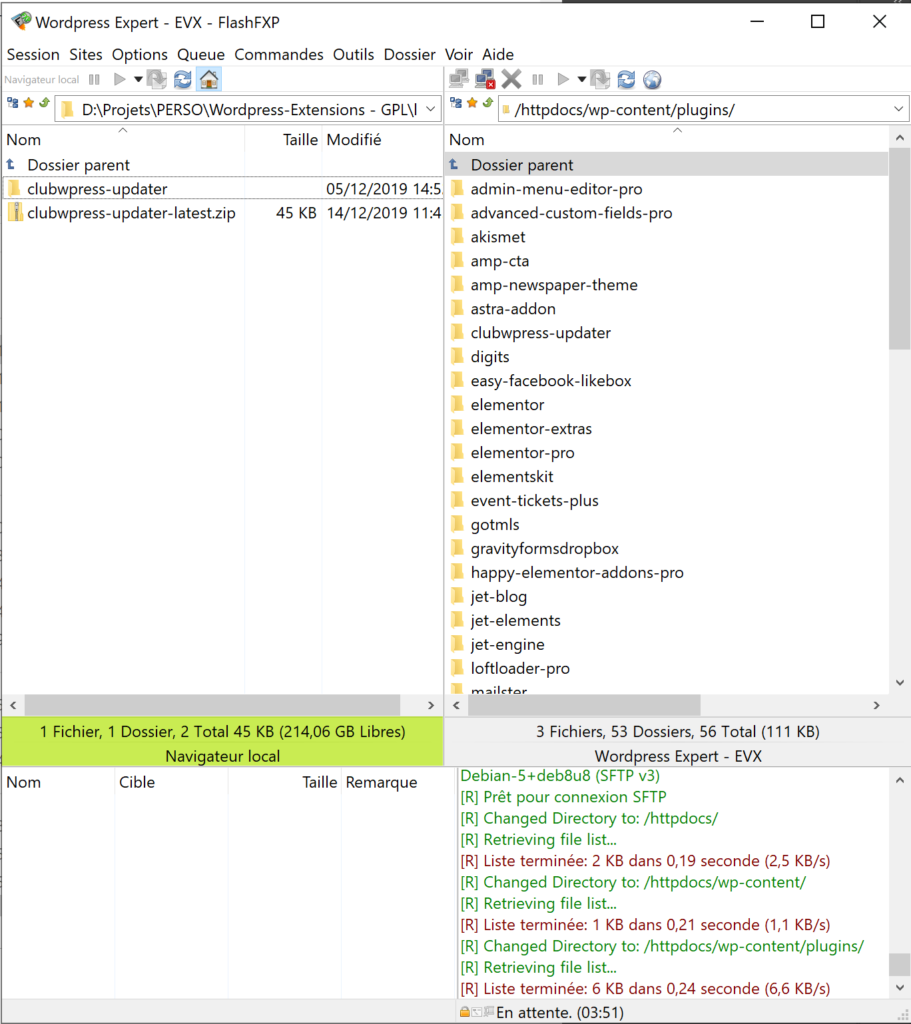Select clubwpress-updater-latest.zip file
The width and height of the screenshot is (911, 1024).
[222, 213]
